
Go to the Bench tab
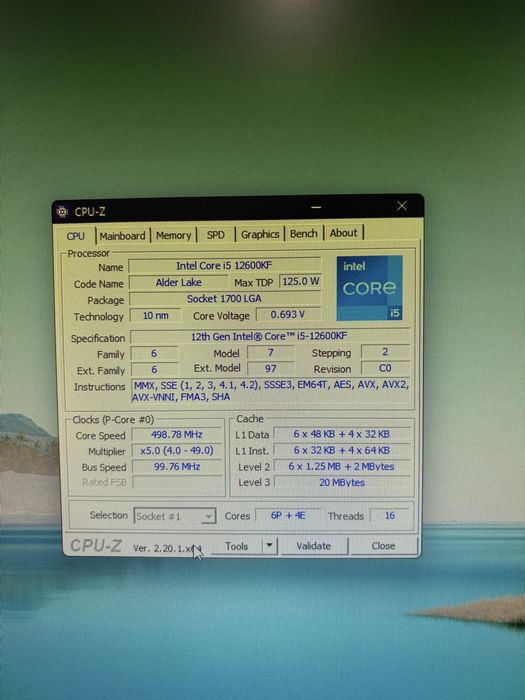[x=304, y=233]
